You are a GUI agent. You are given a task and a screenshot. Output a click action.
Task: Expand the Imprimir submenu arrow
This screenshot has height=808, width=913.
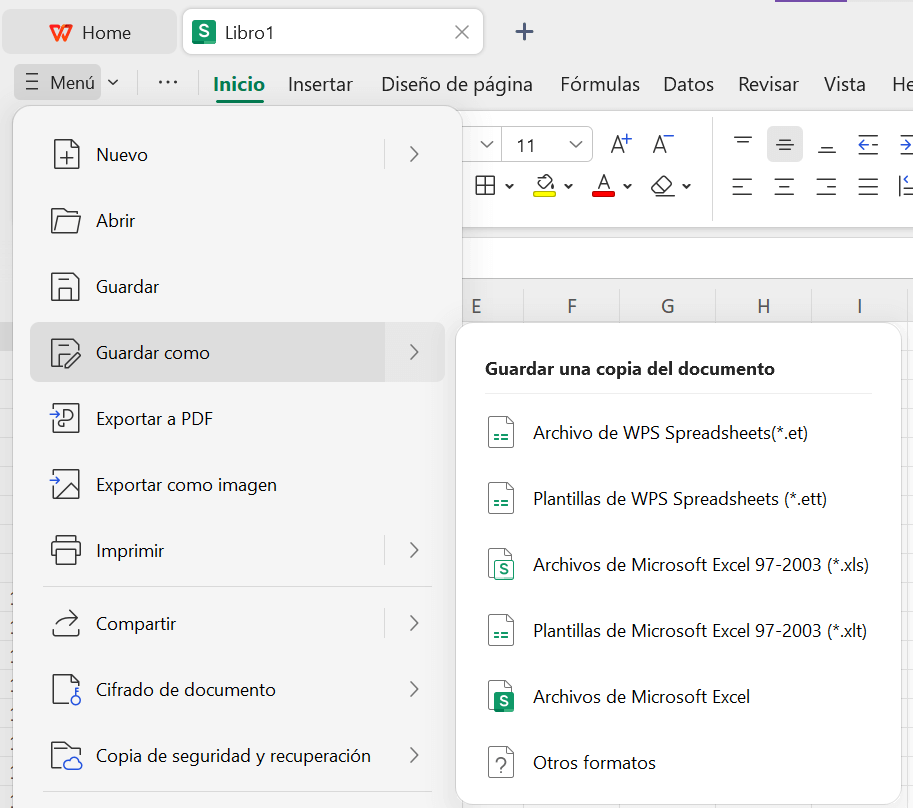414,551
